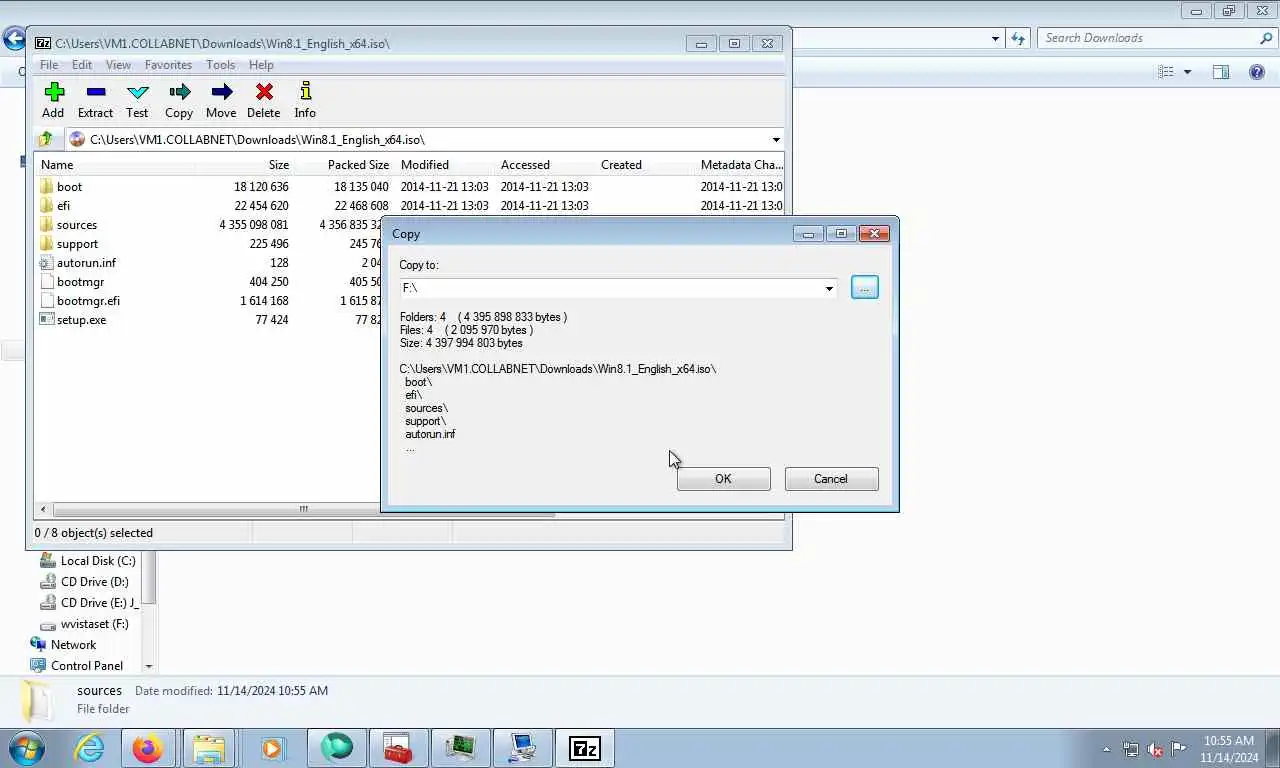Expand the 7-Zip address bar dropdown
The image size is (1280, 768).
point(776,140)
